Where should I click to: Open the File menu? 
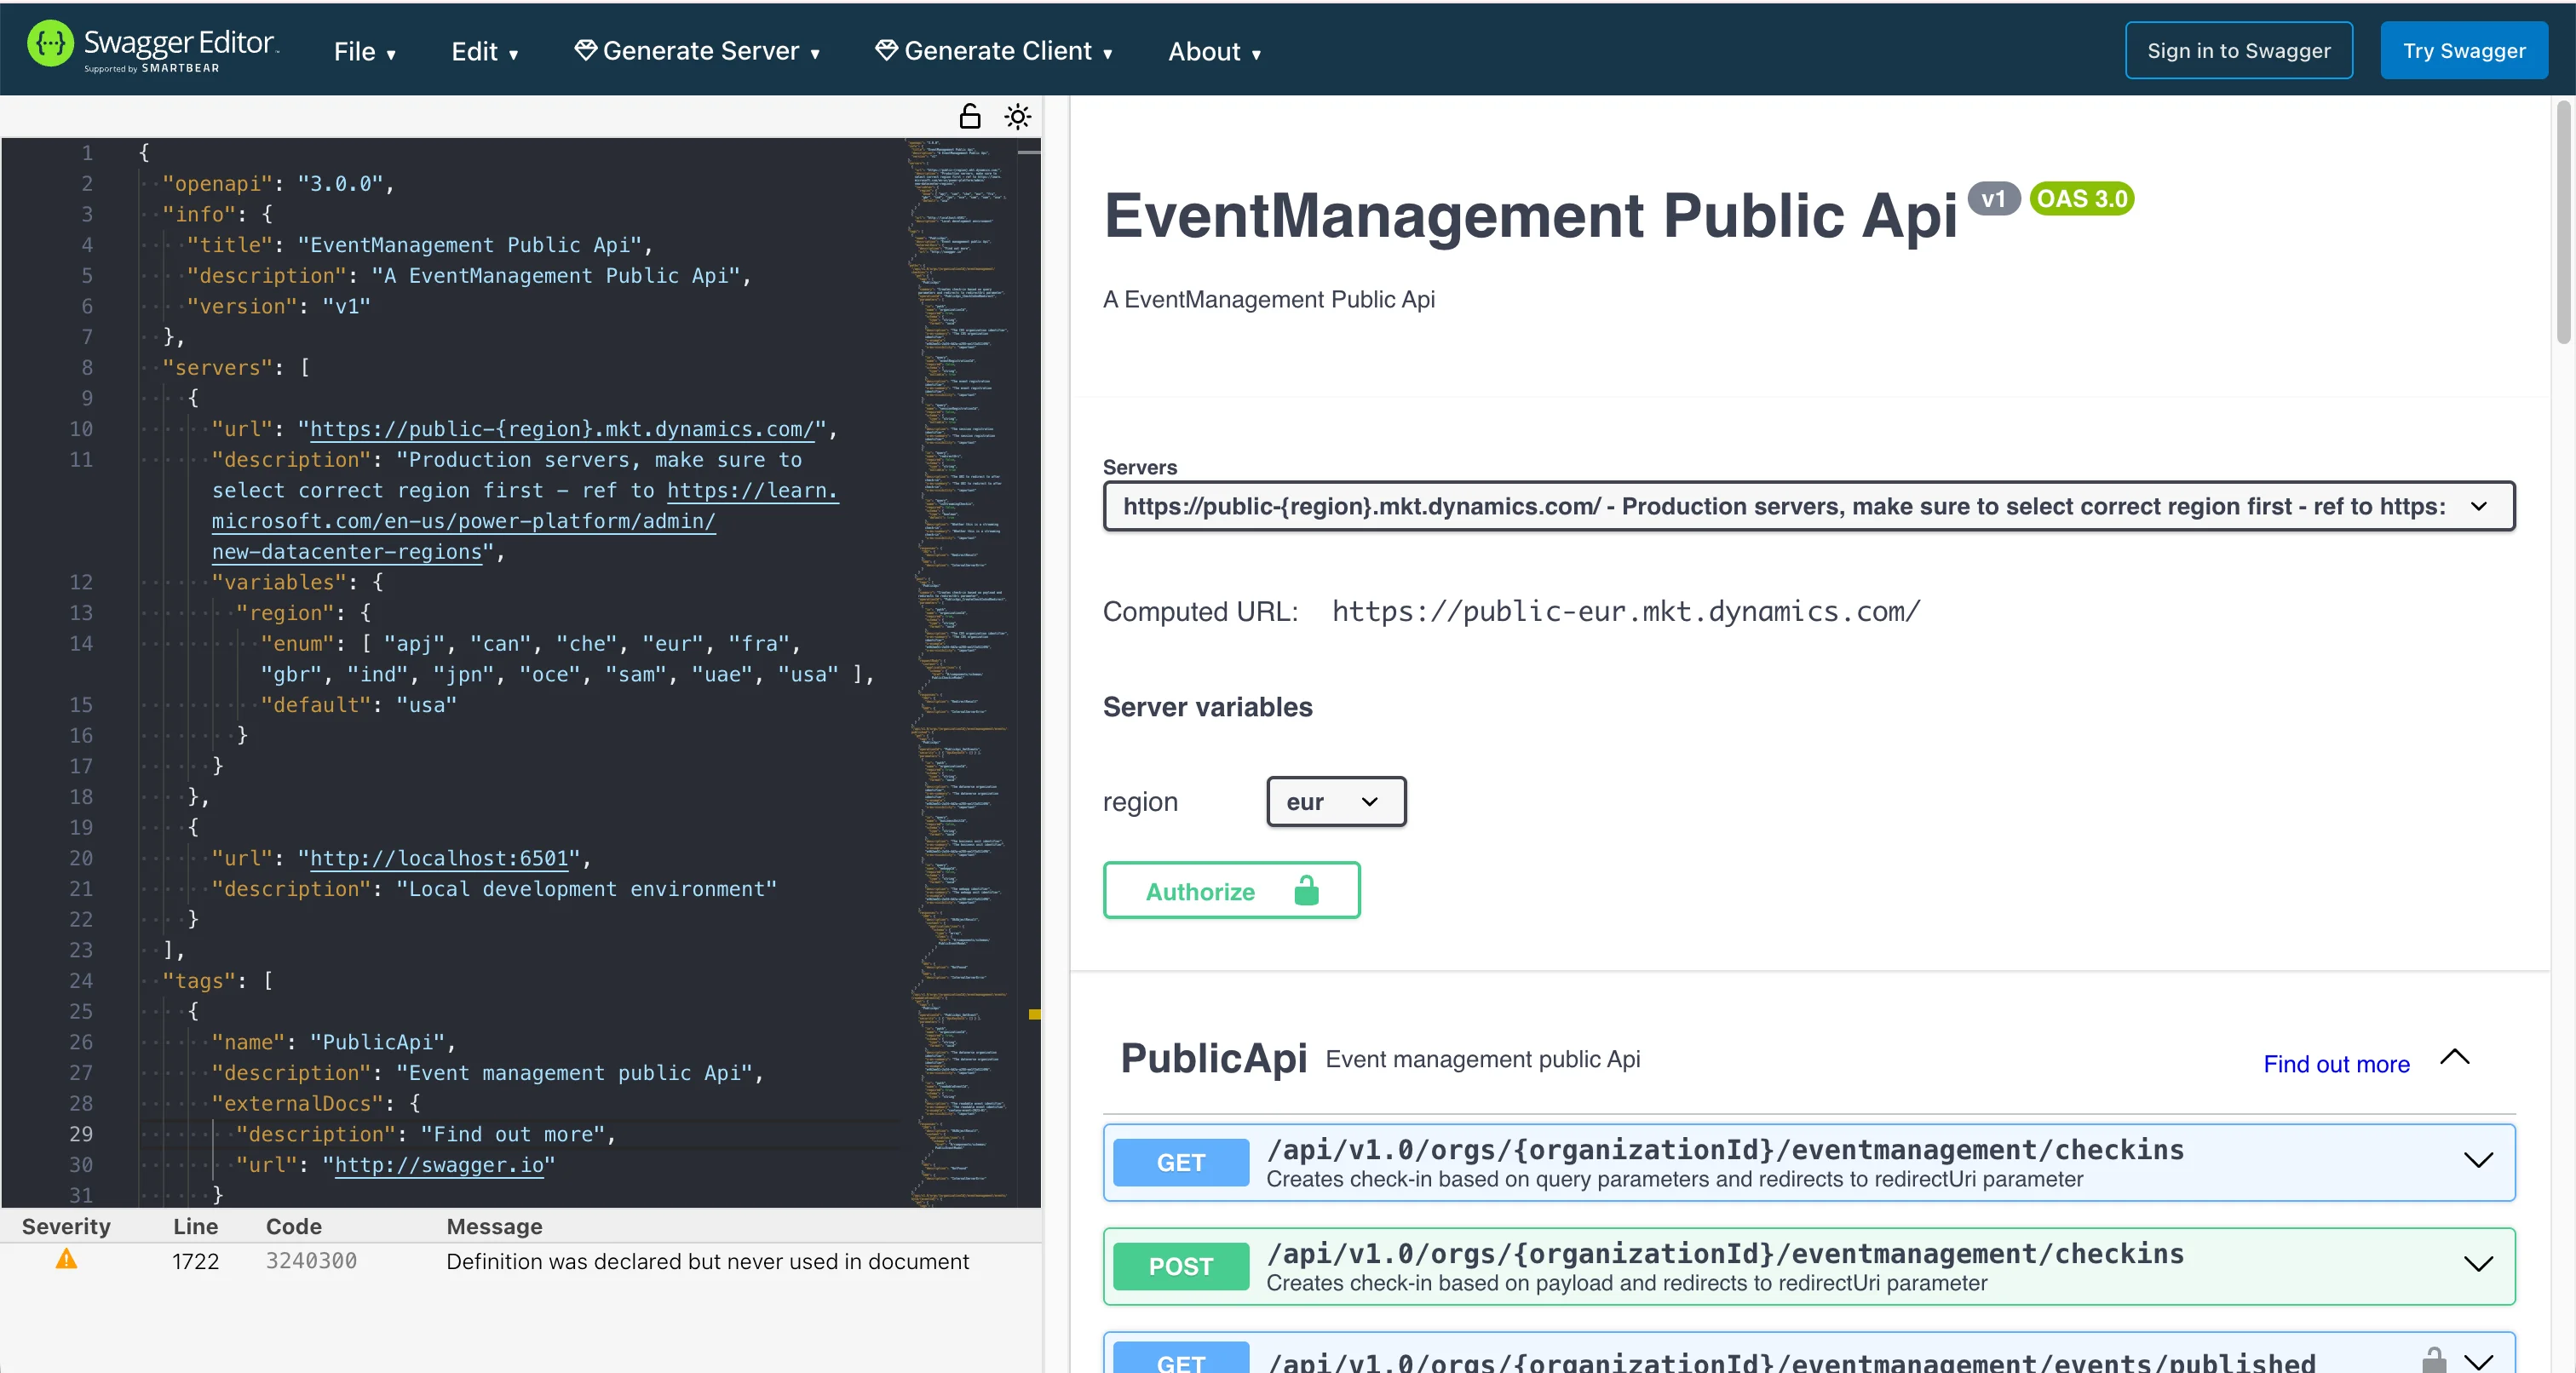pos(365,51)
